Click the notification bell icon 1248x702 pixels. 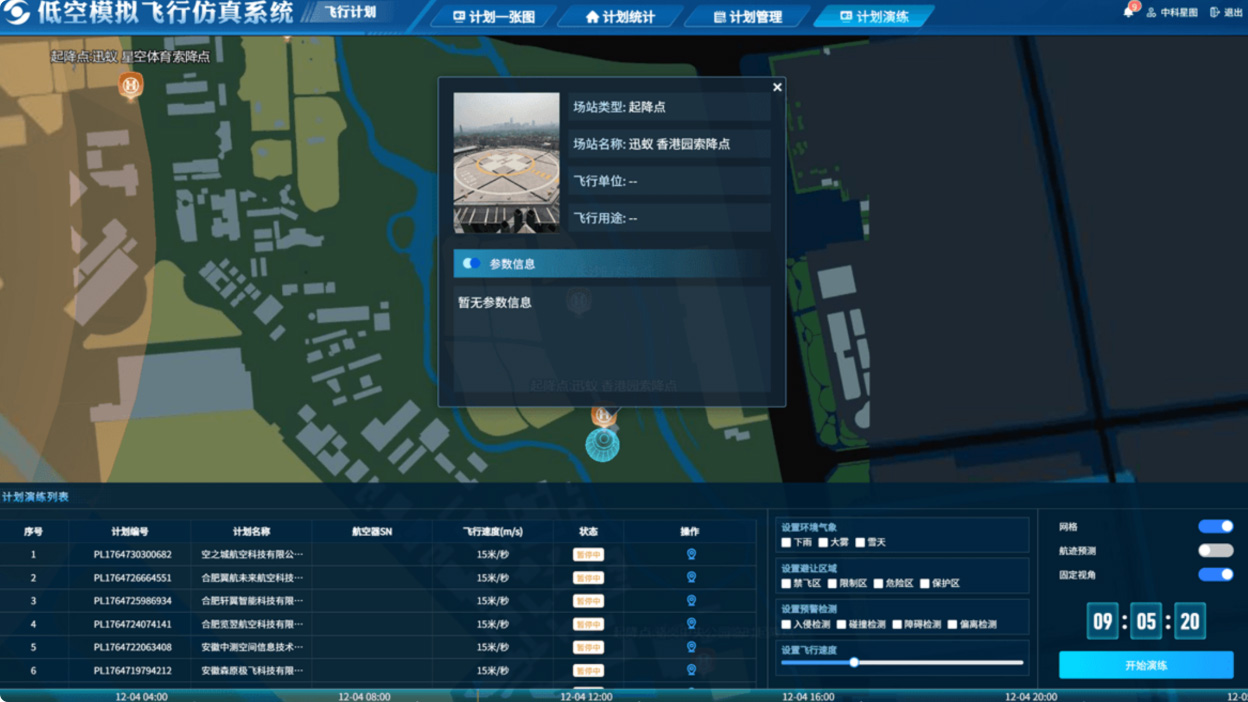tap(1129, 12)
